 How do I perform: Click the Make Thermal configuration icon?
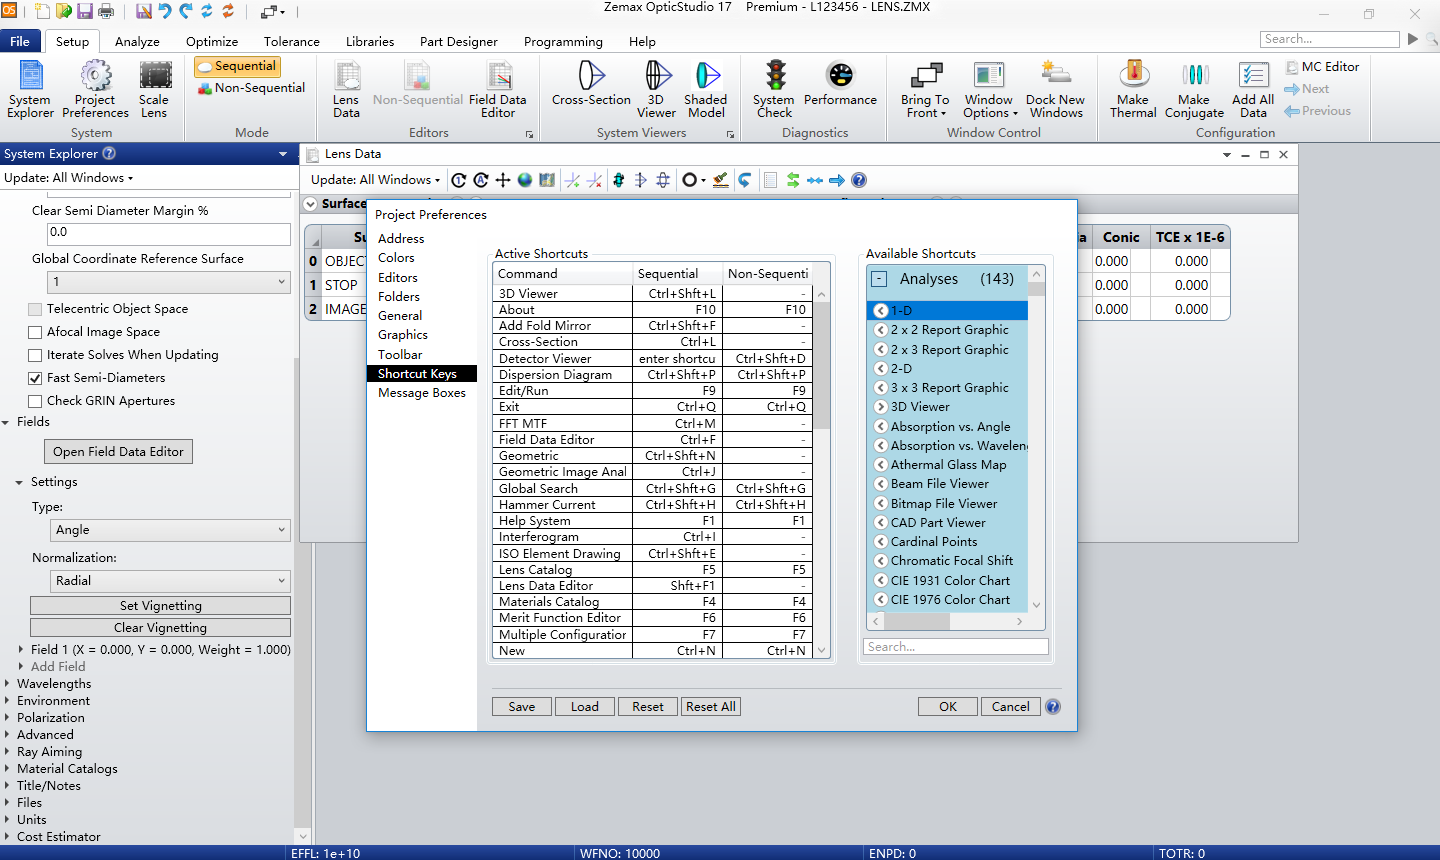coord(1133,89)
